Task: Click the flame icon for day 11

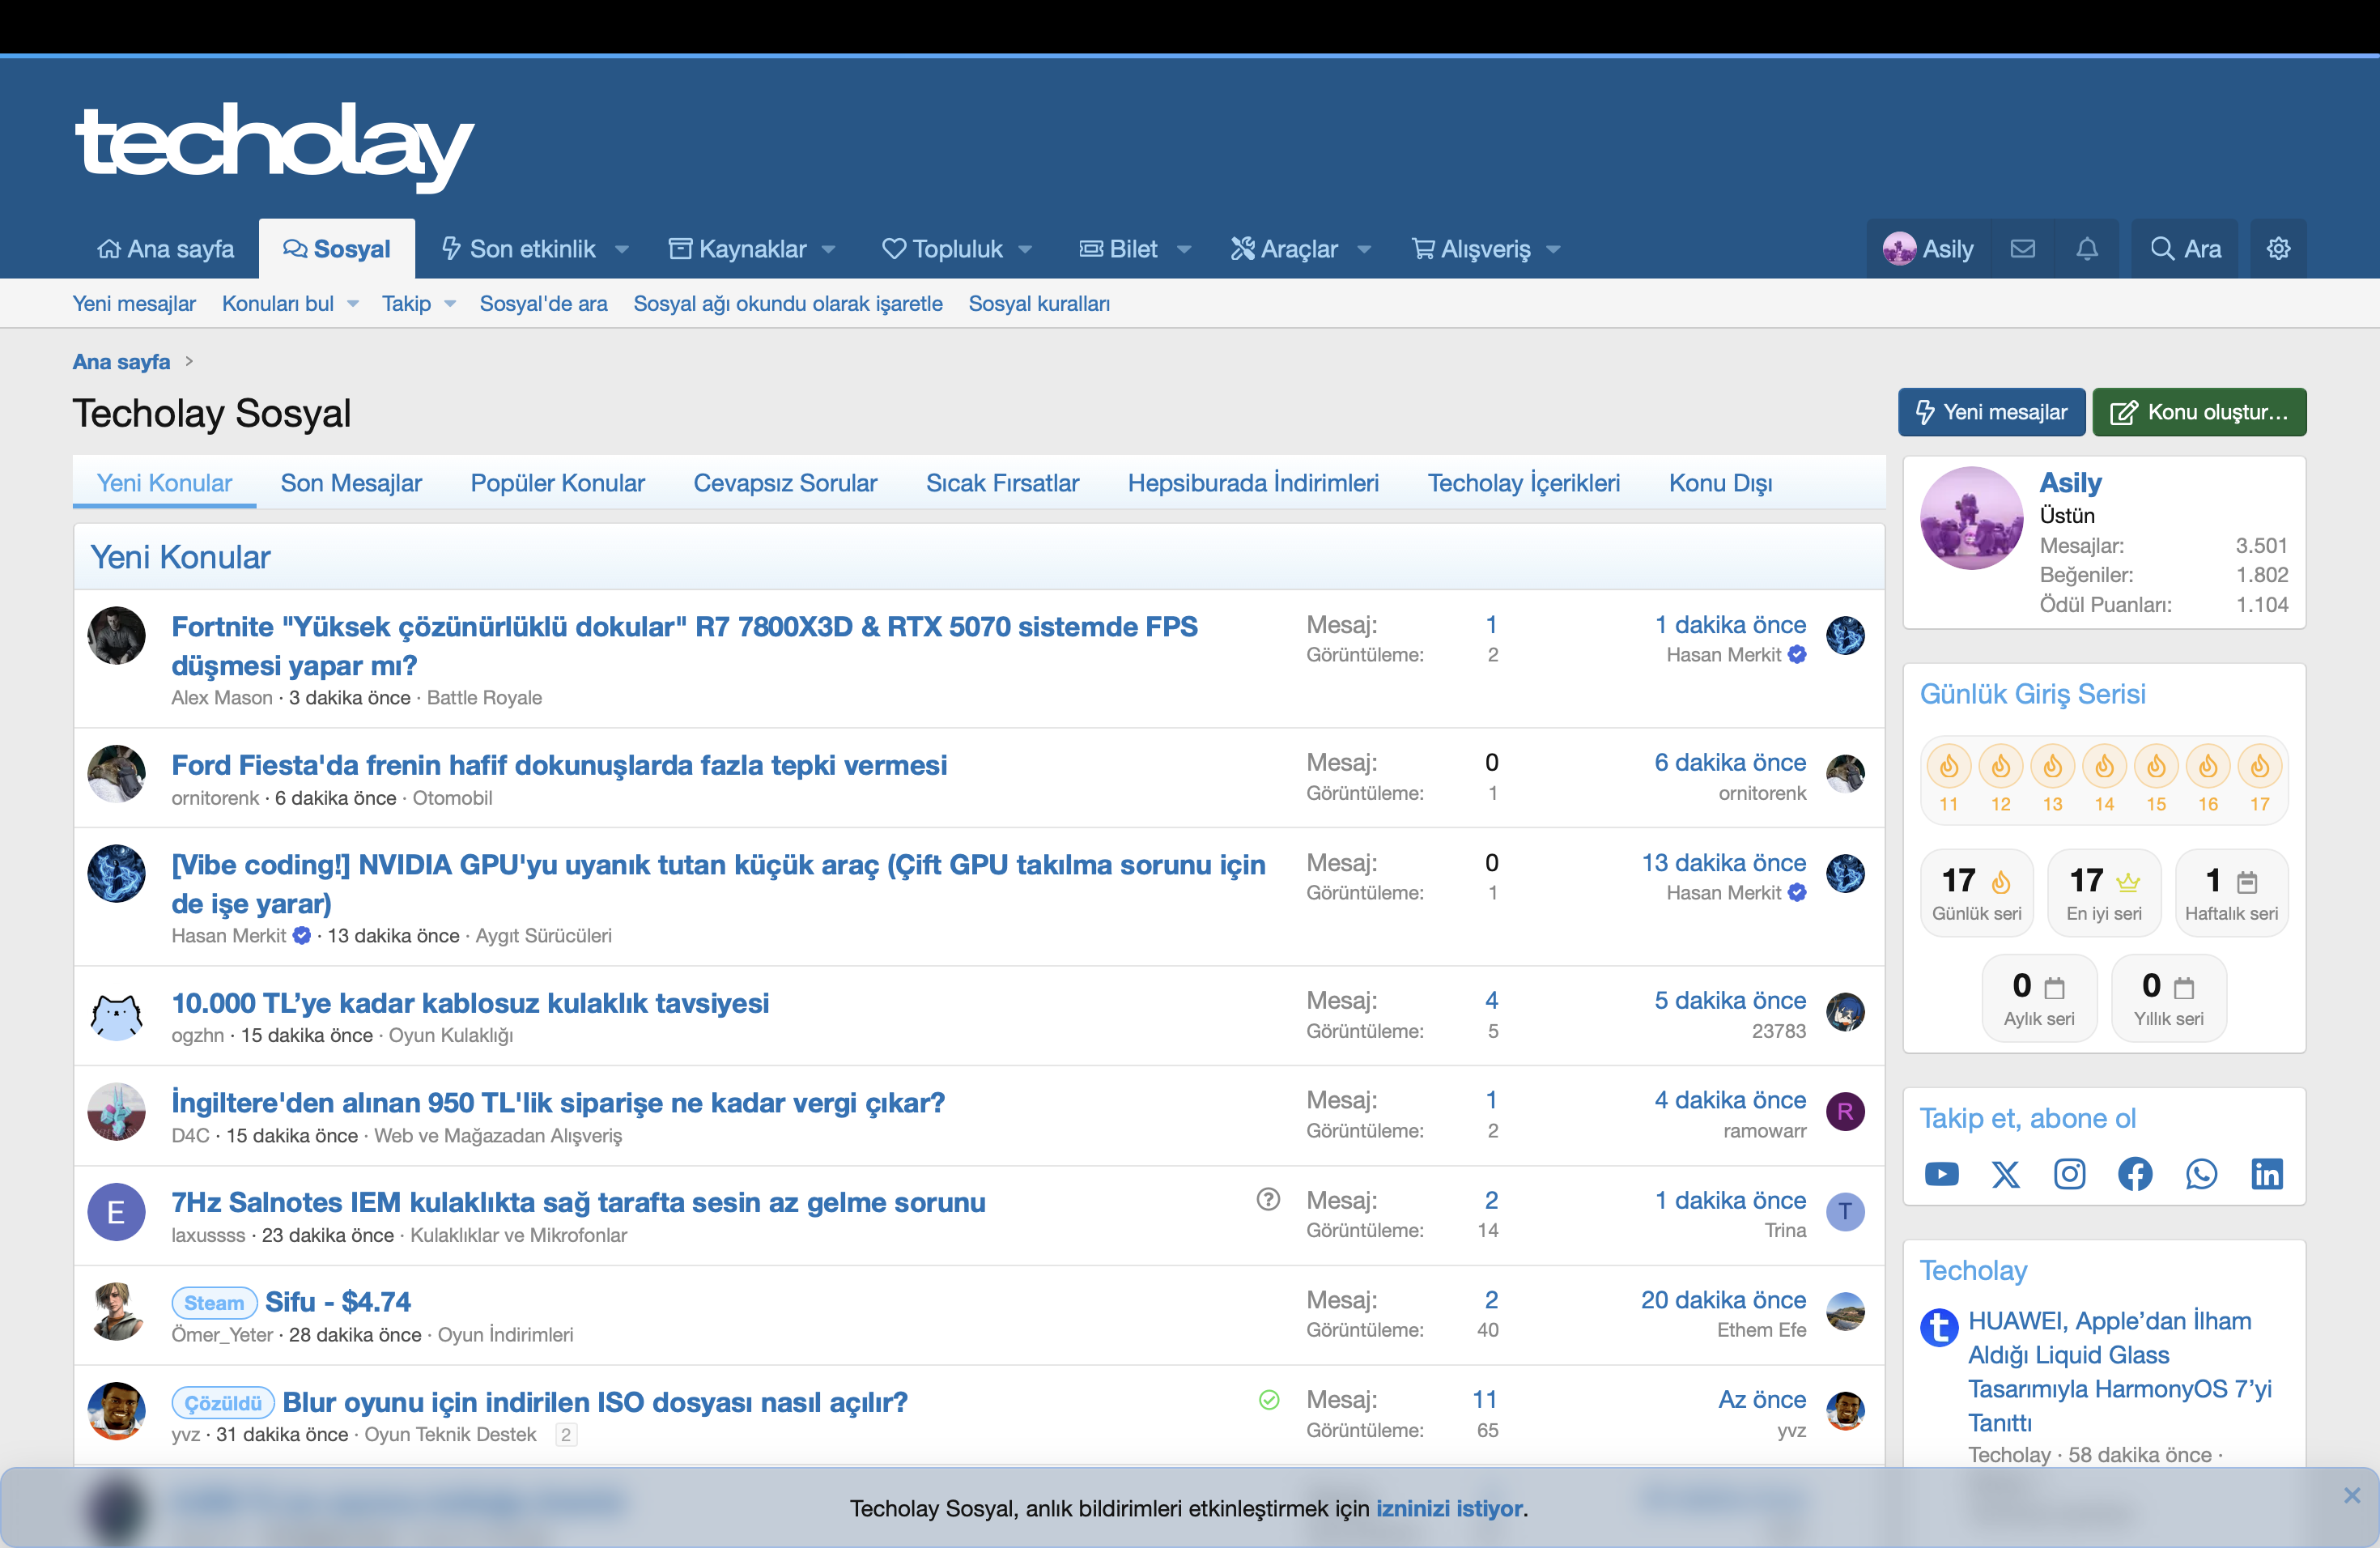Action: click(1948, 767)
